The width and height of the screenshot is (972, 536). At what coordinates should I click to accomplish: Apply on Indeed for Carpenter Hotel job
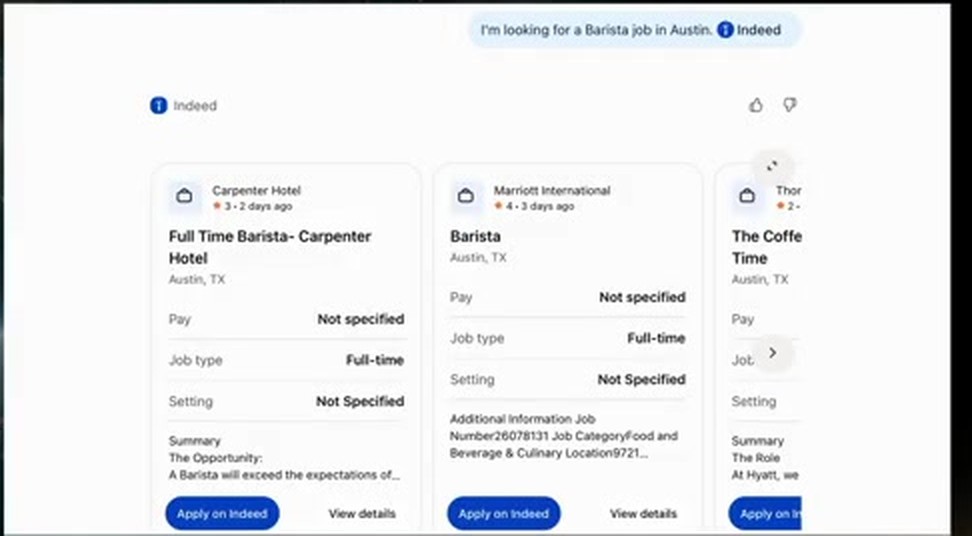click(x=222, y=514)
